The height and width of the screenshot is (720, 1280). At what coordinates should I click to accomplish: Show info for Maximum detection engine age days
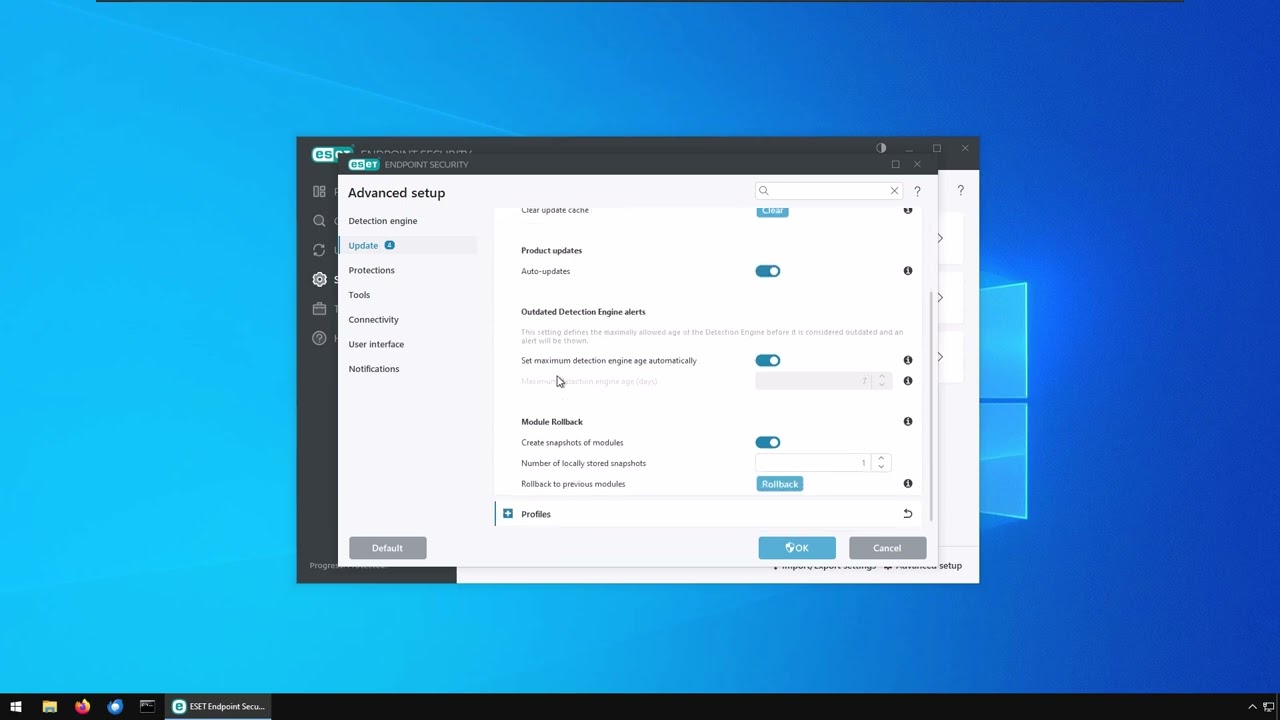click(x=908, y=381)
